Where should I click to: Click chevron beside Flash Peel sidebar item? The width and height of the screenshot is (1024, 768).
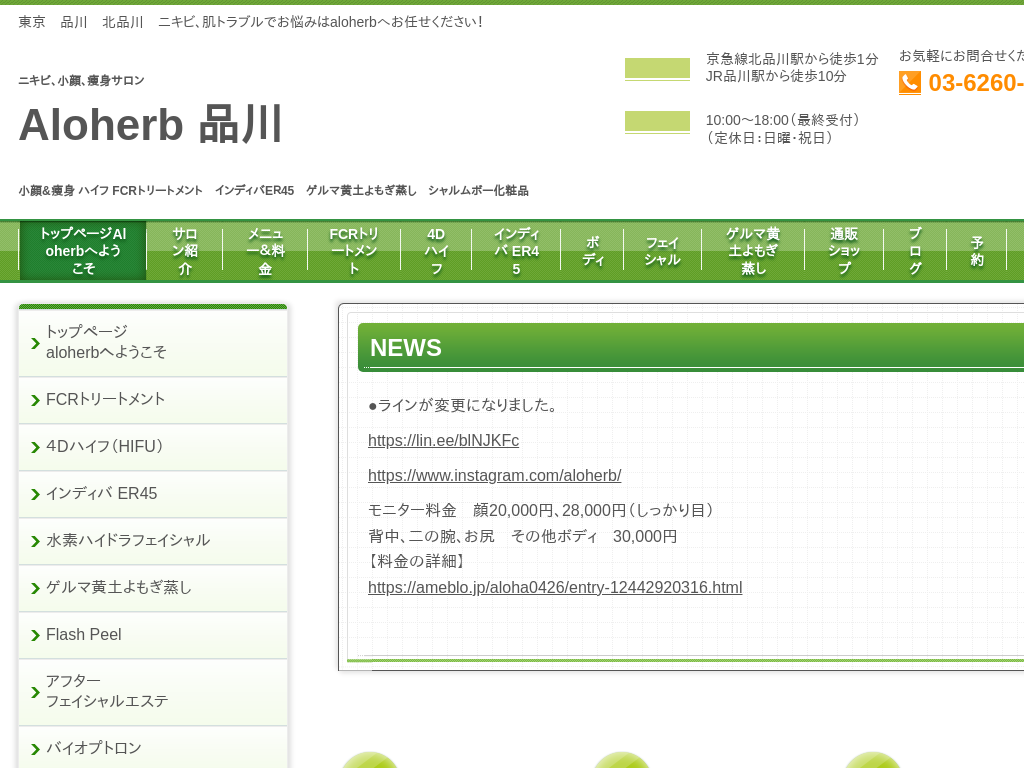click(35, 635)
